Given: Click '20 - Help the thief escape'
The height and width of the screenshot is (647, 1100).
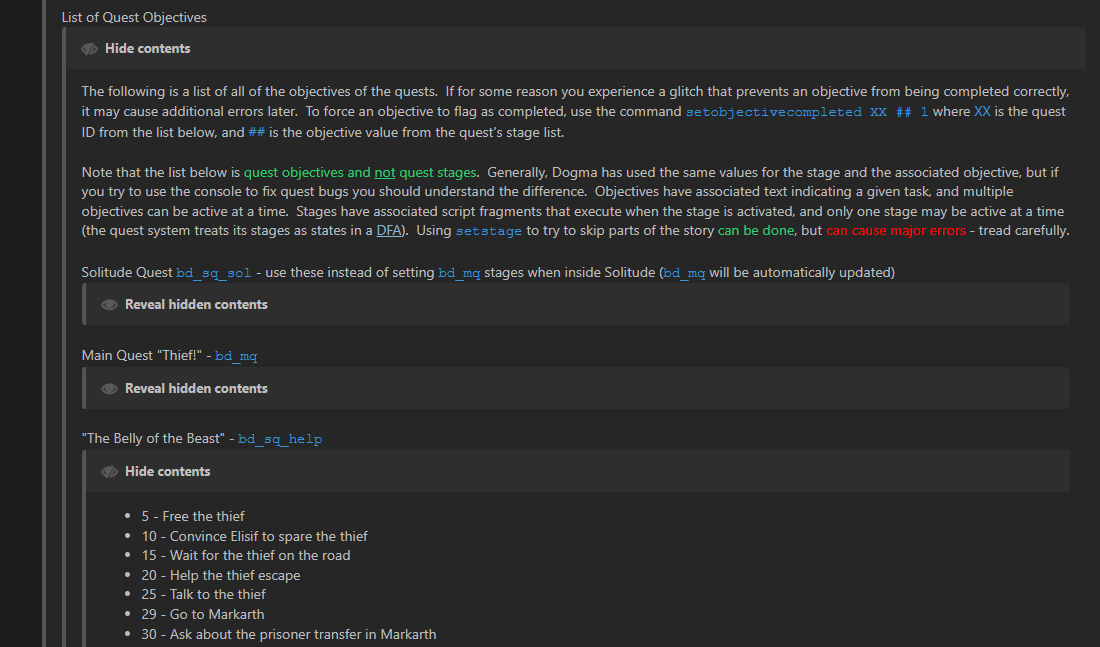Looking at the screenshot, I should click(x=221, y=575).
